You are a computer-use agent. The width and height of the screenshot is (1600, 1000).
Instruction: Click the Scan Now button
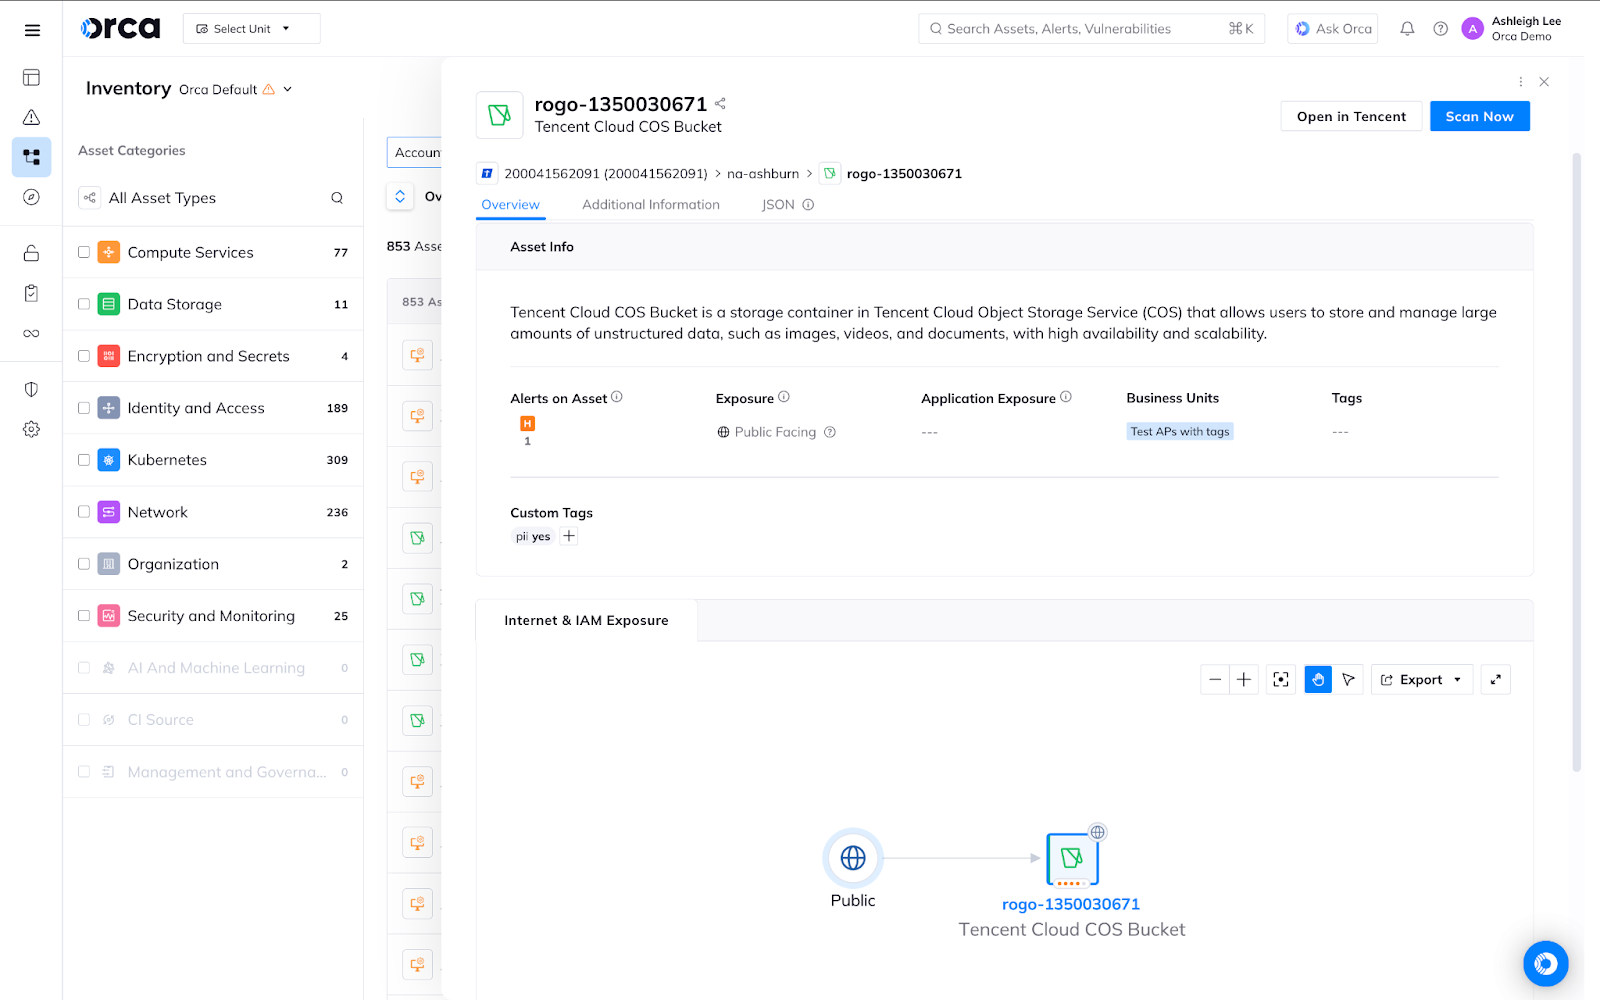tap(1479, 117)
